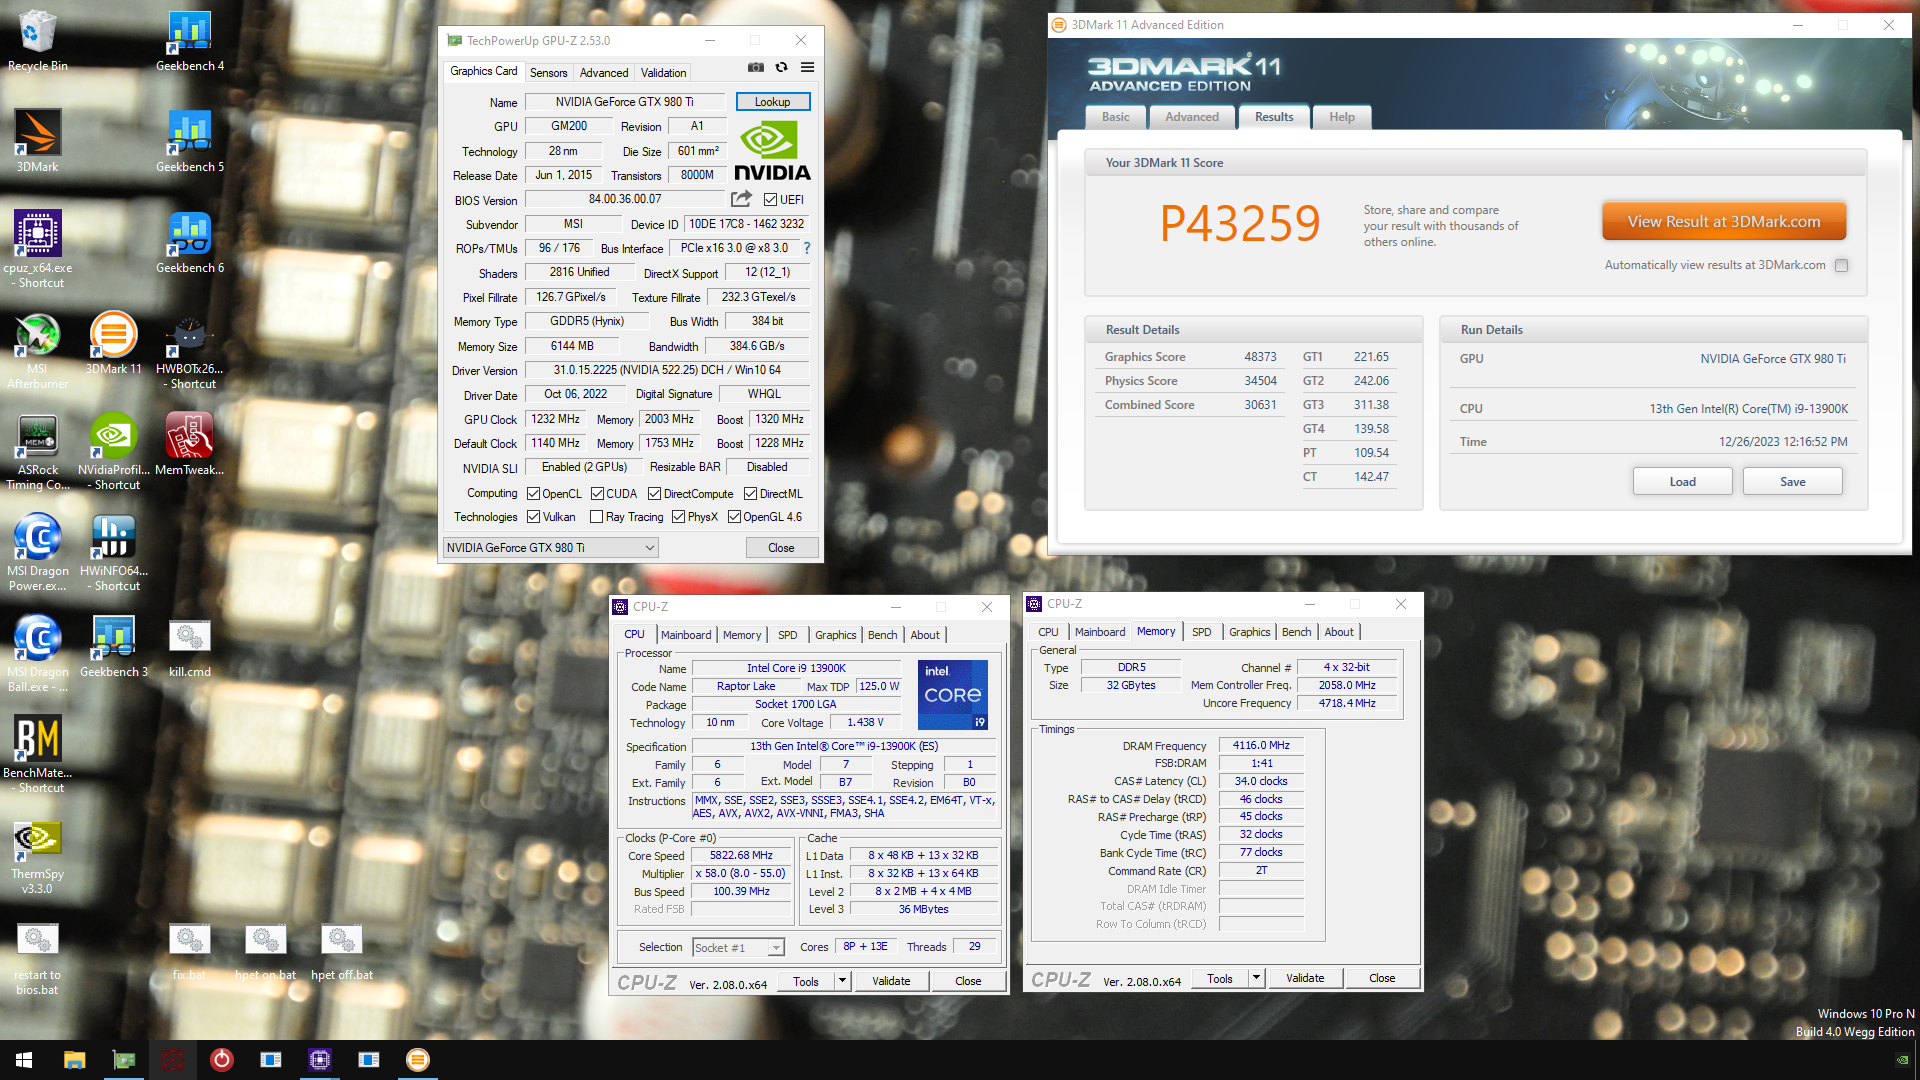Viewport: 1920px width, 1080px height.
Task: Click Close in the GPU-Z window
Action: coord(781,548)
